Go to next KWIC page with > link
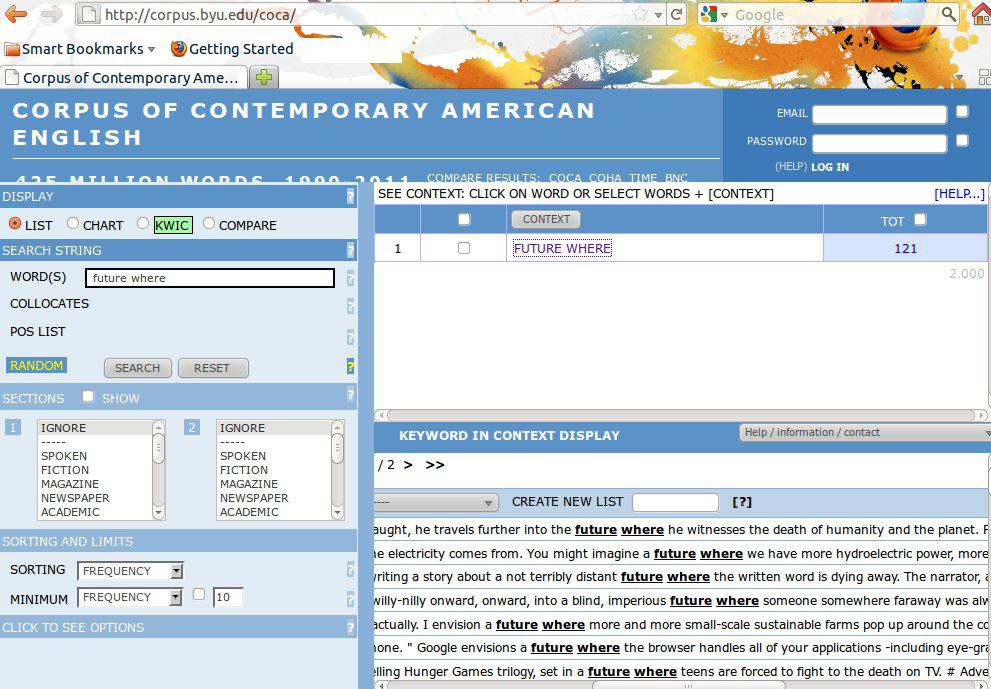The width and height of the screenshot is (991, 689). click(x=408, y=465)
